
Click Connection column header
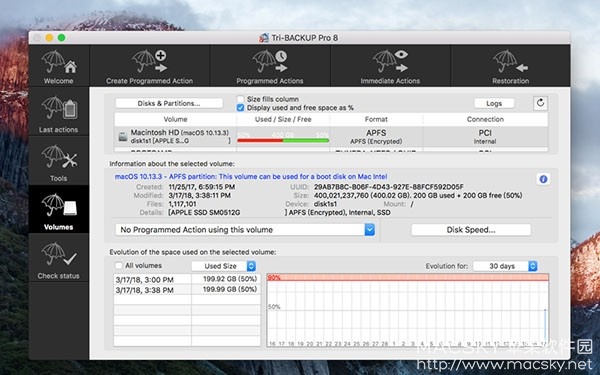(485, 119)
